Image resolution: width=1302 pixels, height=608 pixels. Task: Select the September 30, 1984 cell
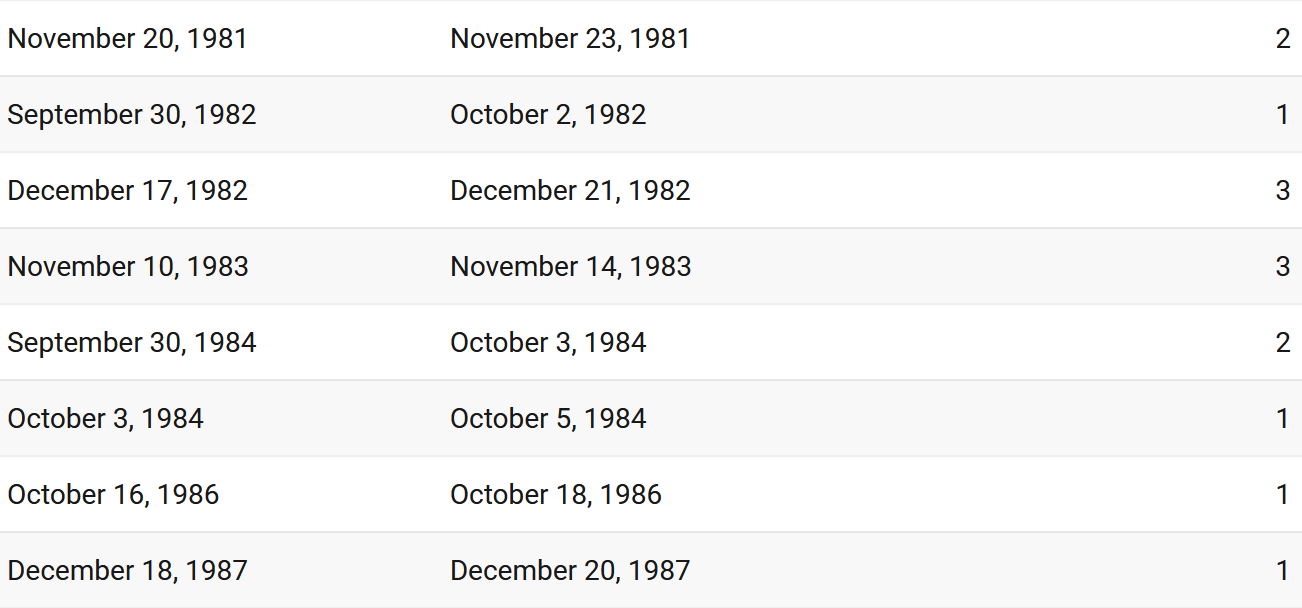click(132, 343)
